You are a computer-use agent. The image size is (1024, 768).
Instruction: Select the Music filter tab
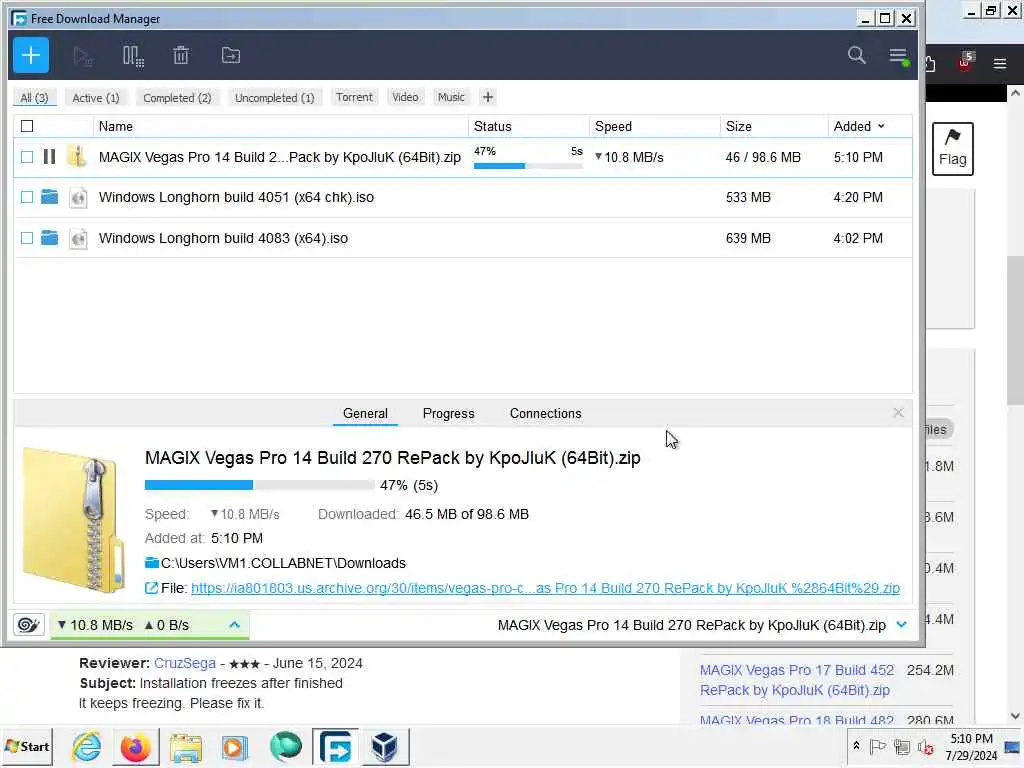pos(451,97)
